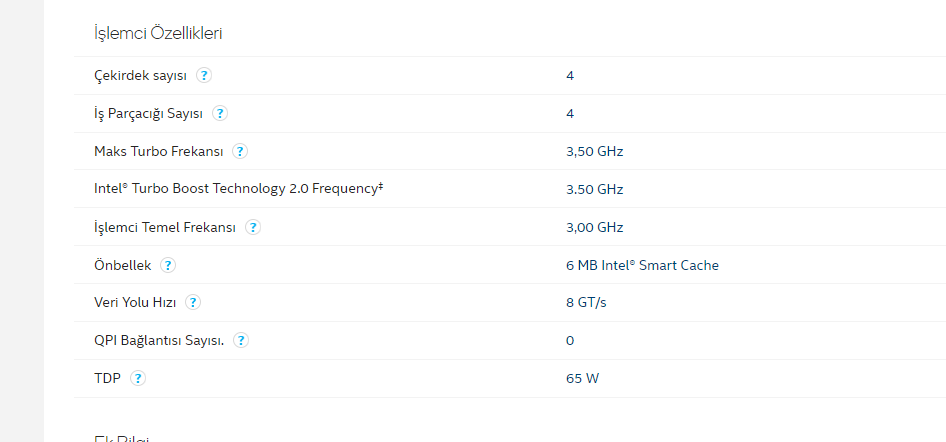Click the help icon for QPI Bağlantısı Sayısı
The height and width of the screenshot is (442, 946).
point(241,340)
